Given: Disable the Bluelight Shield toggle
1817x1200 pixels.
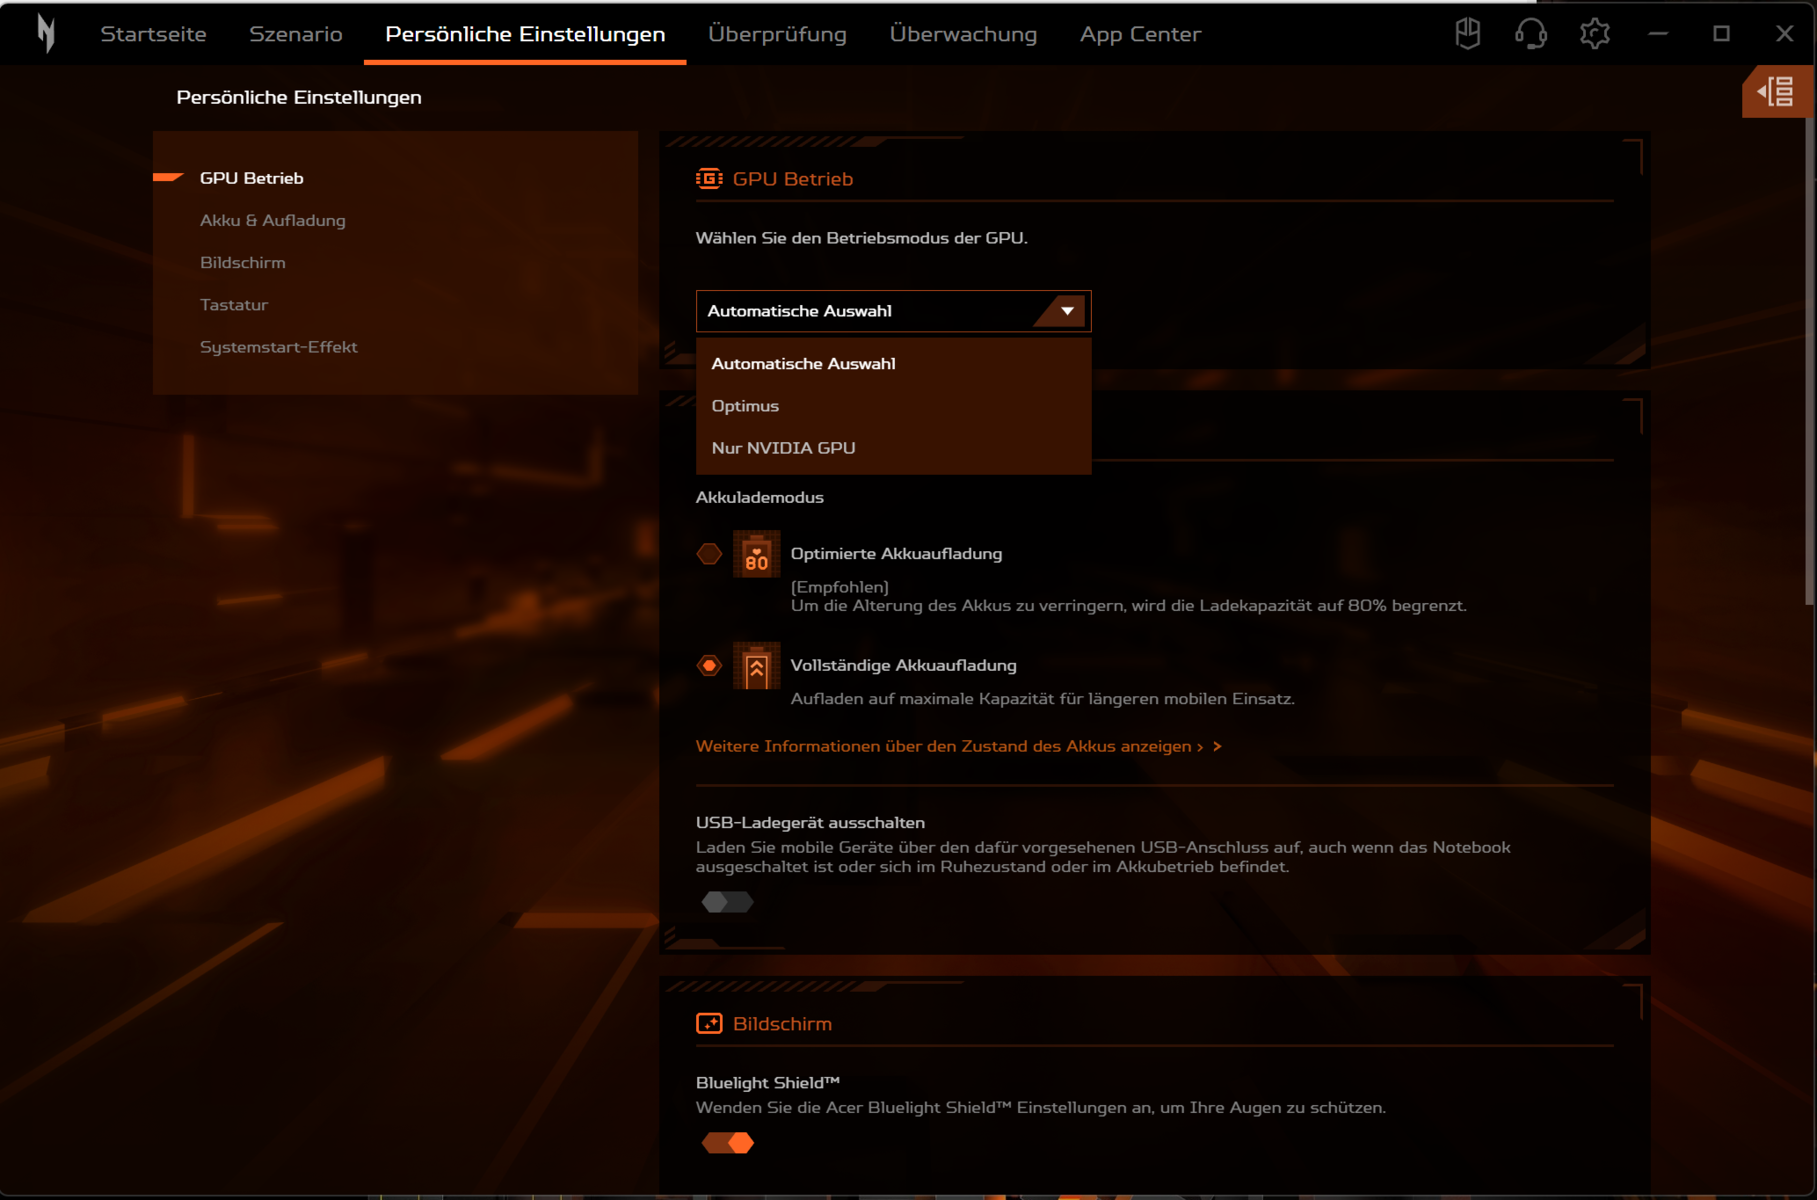Looking at the screenshot, I should 727,1143.
